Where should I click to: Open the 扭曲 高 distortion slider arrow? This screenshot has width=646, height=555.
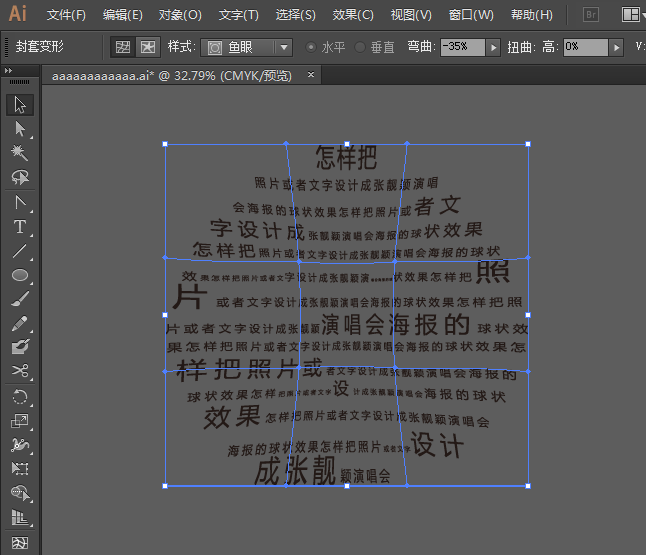(x=616, y=47)
